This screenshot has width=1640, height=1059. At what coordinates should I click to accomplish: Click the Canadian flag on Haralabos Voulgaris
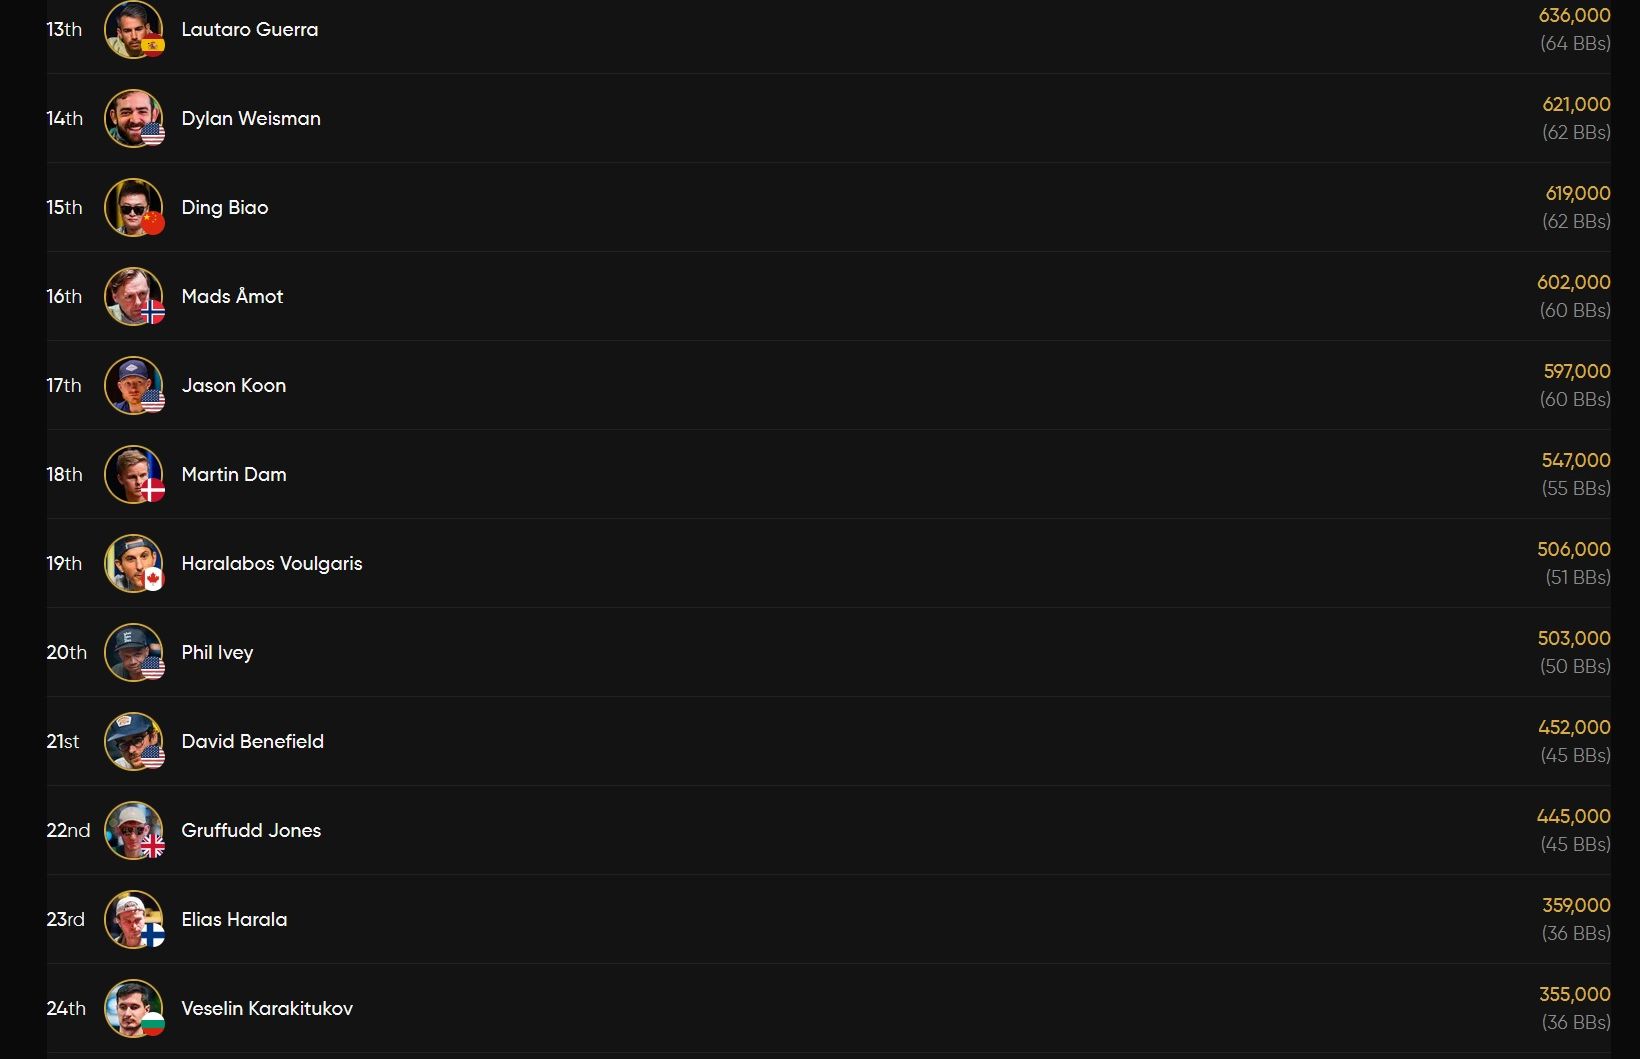tap(153, 579)
